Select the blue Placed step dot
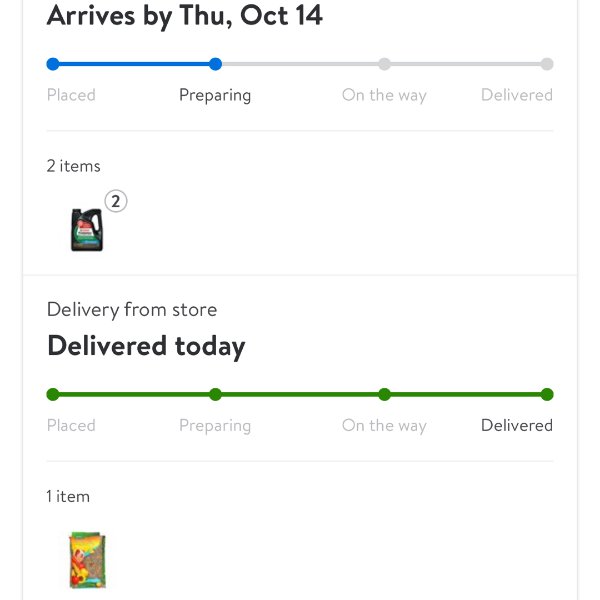The height and width of the screenshot is (600, 600). (53, 64)
